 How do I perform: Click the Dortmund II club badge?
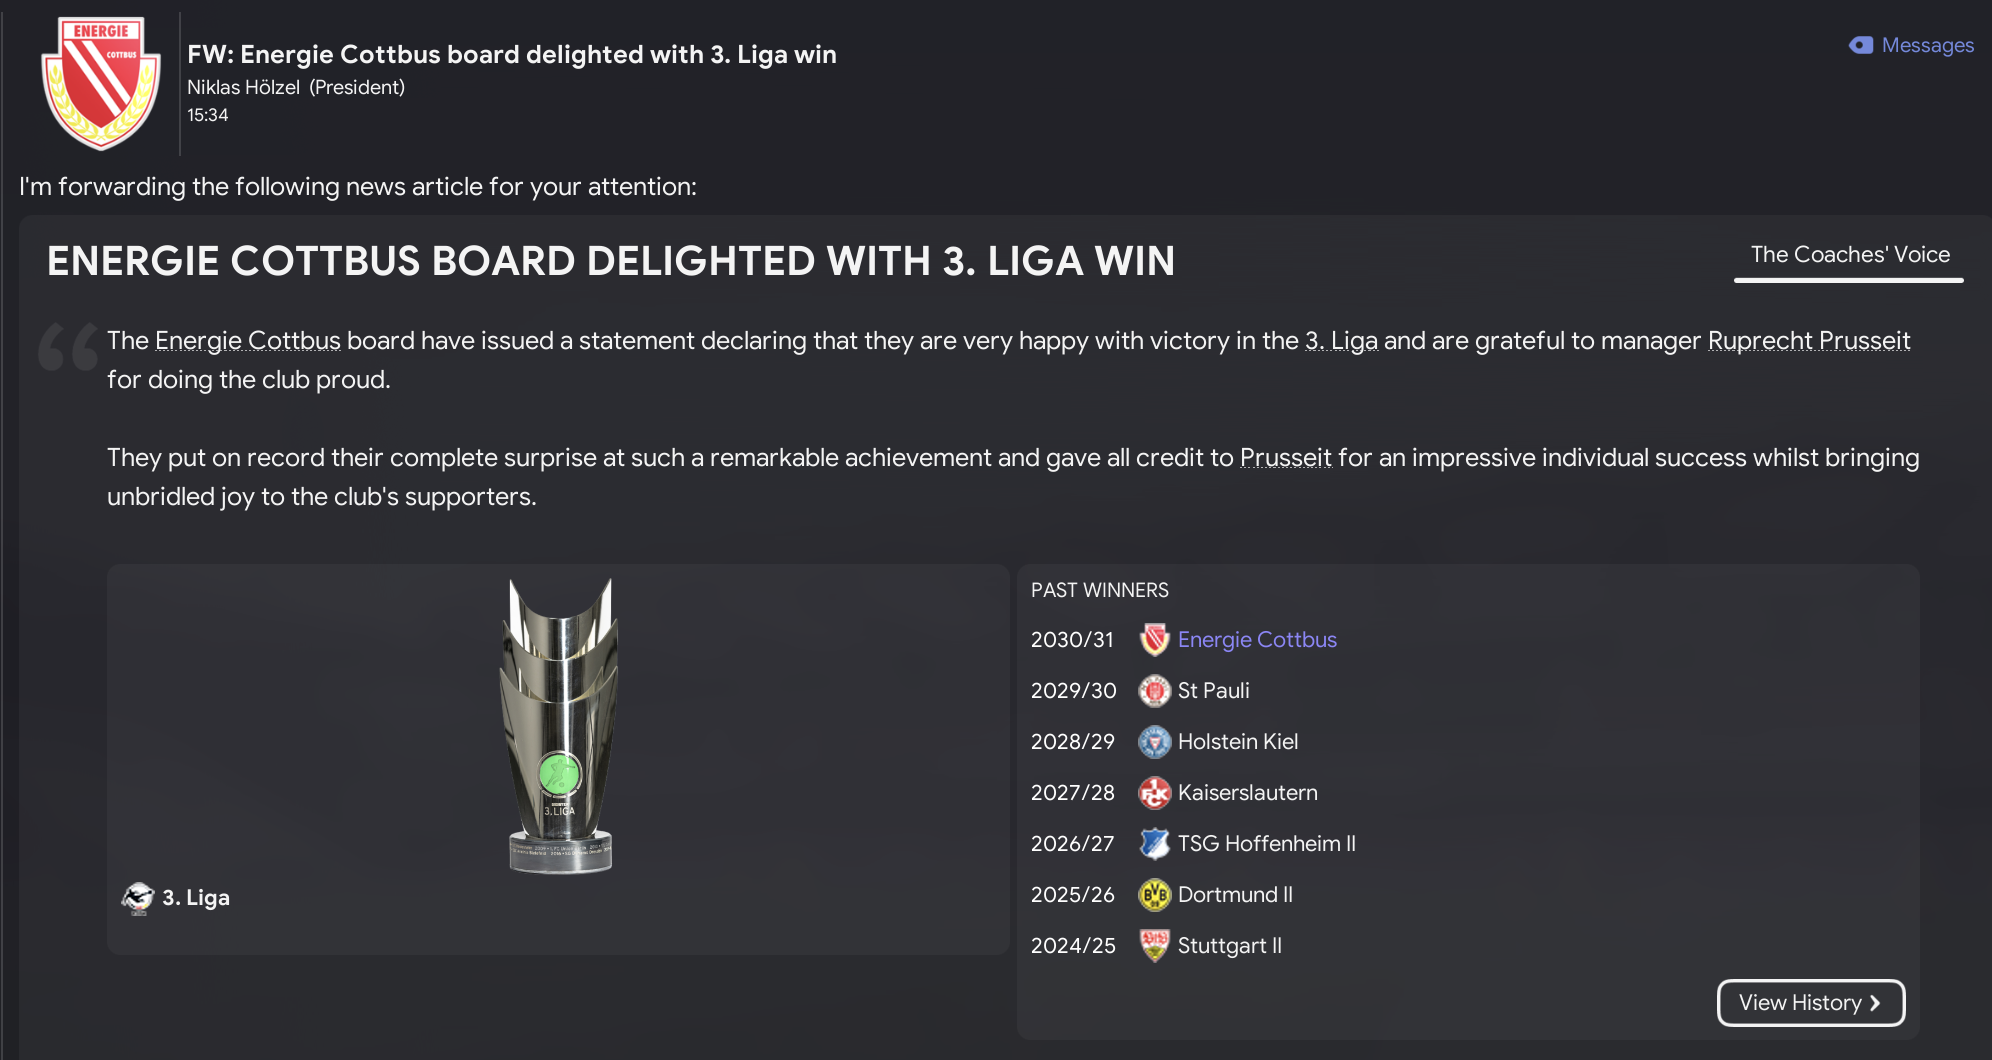coord(1154,895)
